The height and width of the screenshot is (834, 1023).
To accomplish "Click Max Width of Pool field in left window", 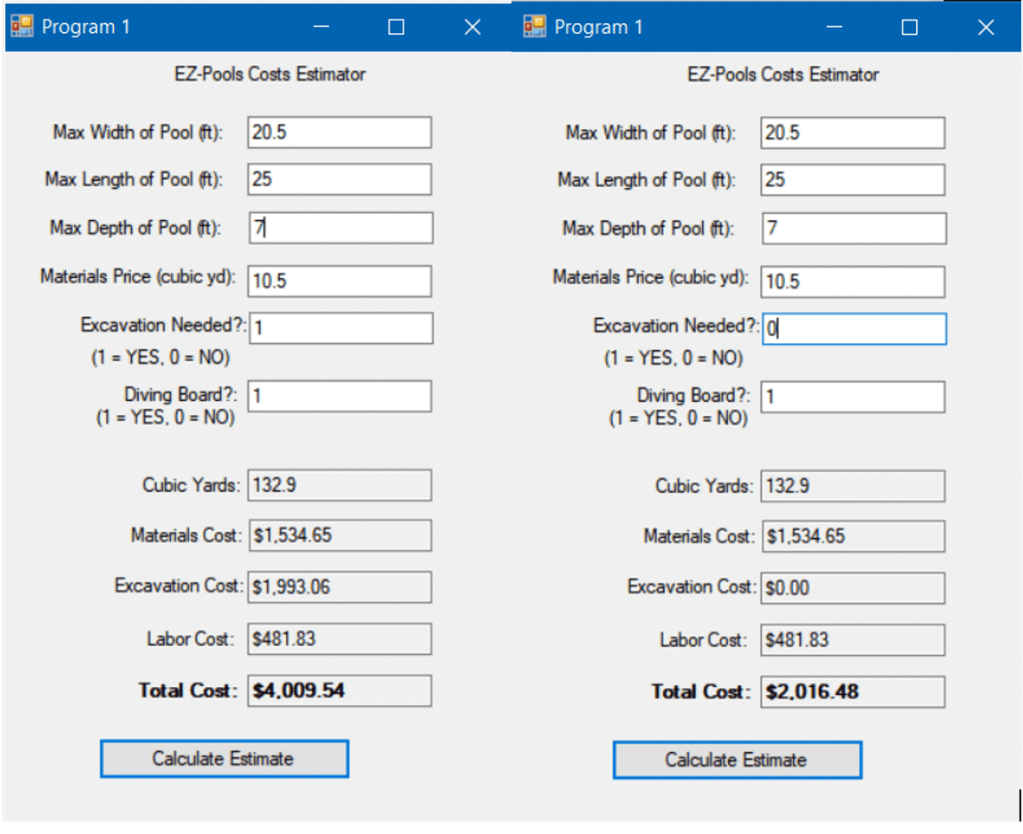I will (x=340, y=132).
